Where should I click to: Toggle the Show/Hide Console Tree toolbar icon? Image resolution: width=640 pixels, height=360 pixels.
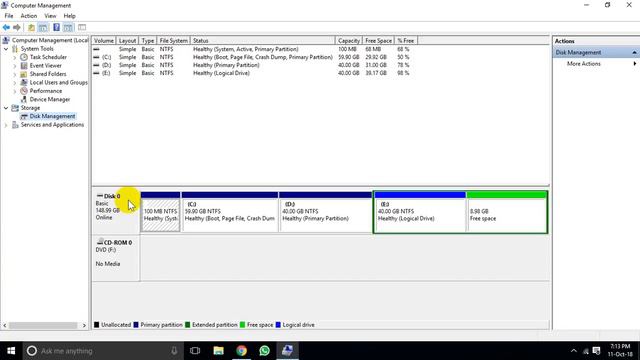[x=43, y=27]
